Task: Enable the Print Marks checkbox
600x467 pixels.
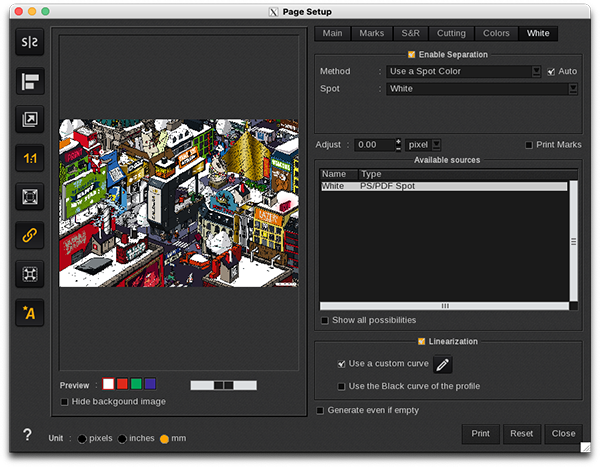Action: click(529, 145)
